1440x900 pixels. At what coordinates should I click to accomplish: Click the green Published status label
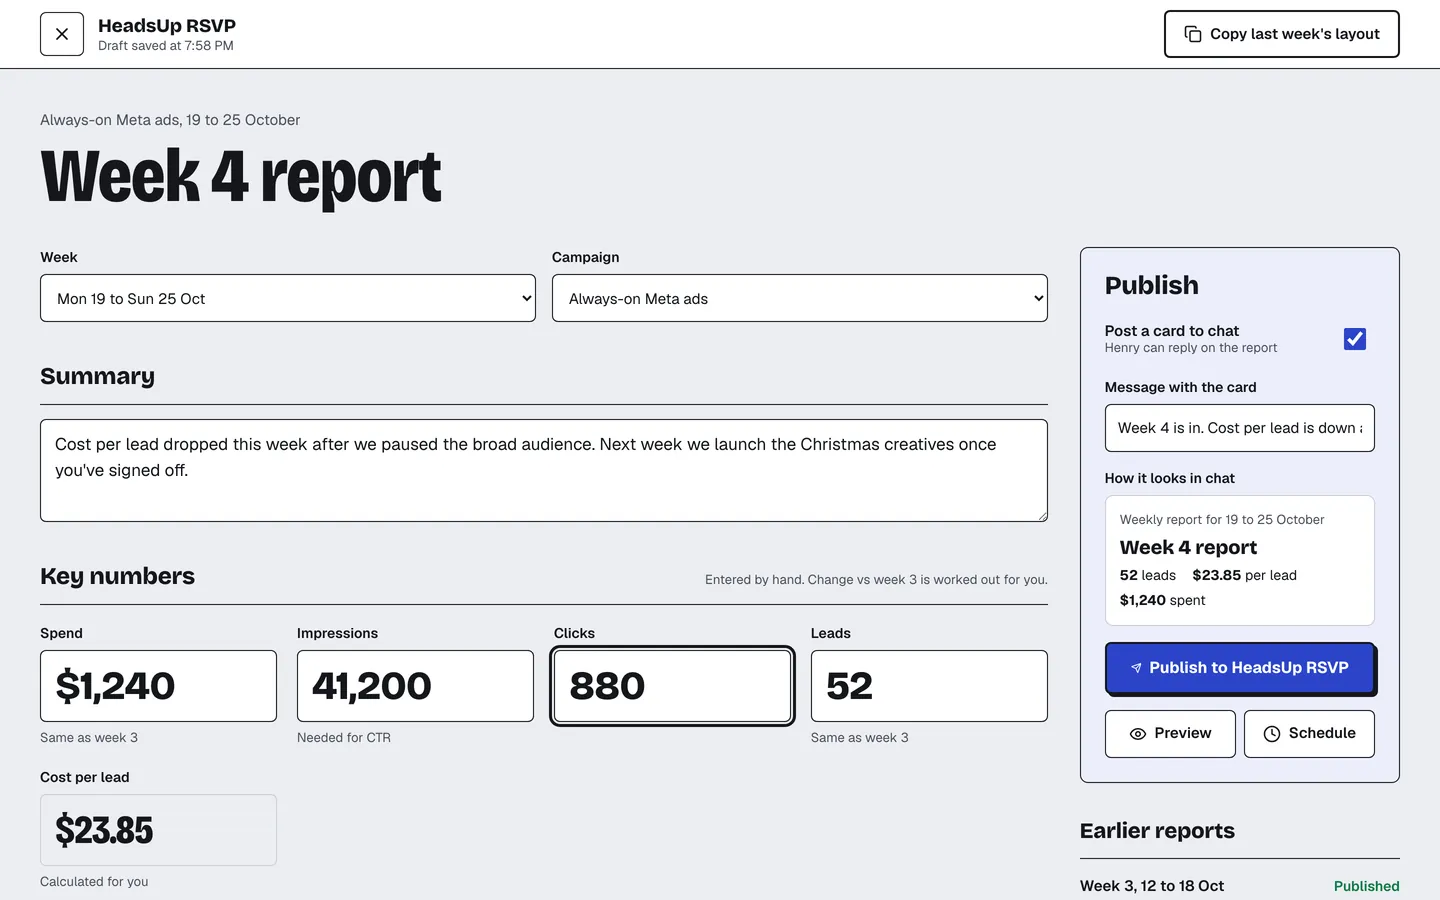point(1366,886)
